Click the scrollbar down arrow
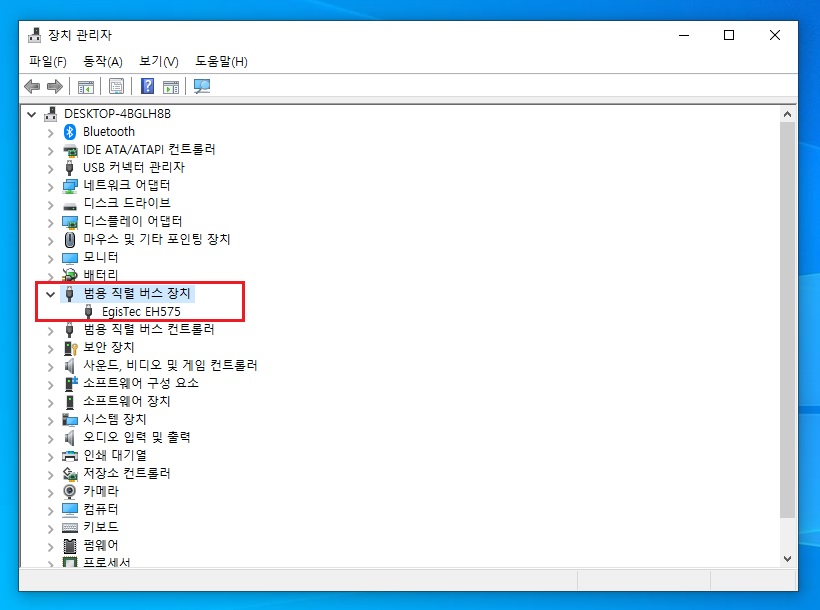The width and height of the screenshot is (820, 610). coord(788,559)
